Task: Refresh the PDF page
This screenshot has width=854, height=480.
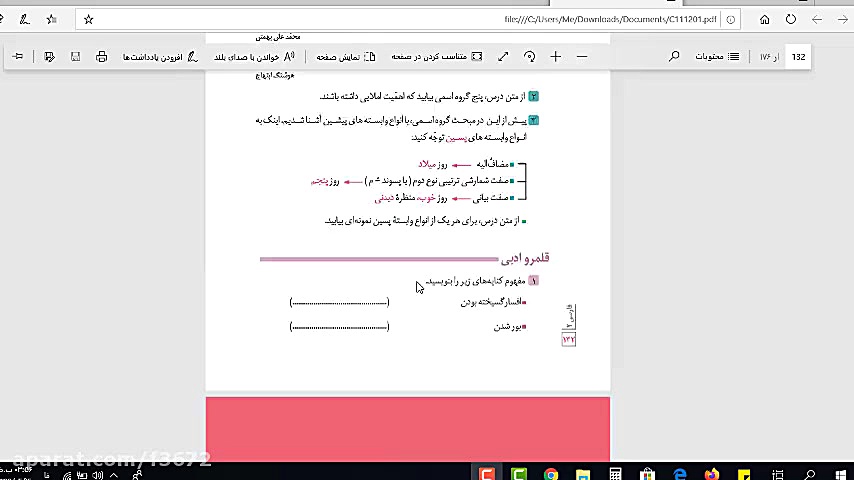Action: pyautogui.click(x=791, y=20)
